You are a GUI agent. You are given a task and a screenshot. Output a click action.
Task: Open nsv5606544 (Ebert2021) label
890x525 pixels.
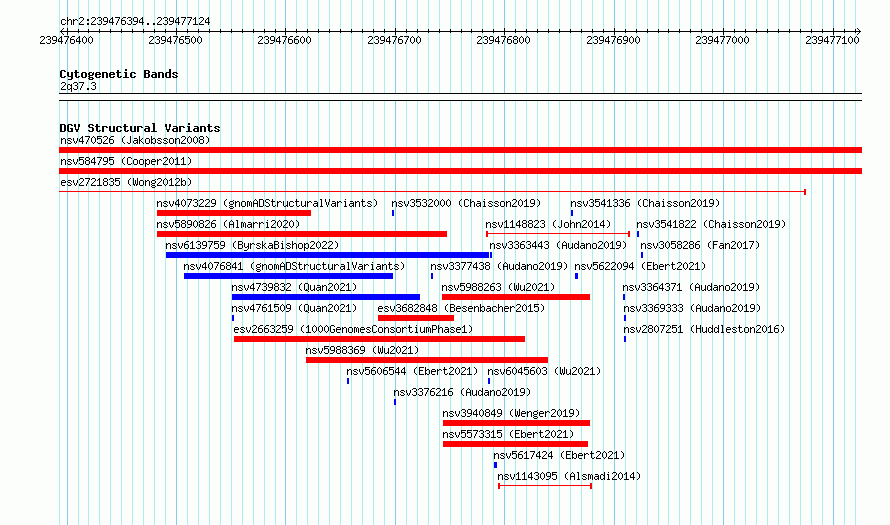[x=412, y=371]
